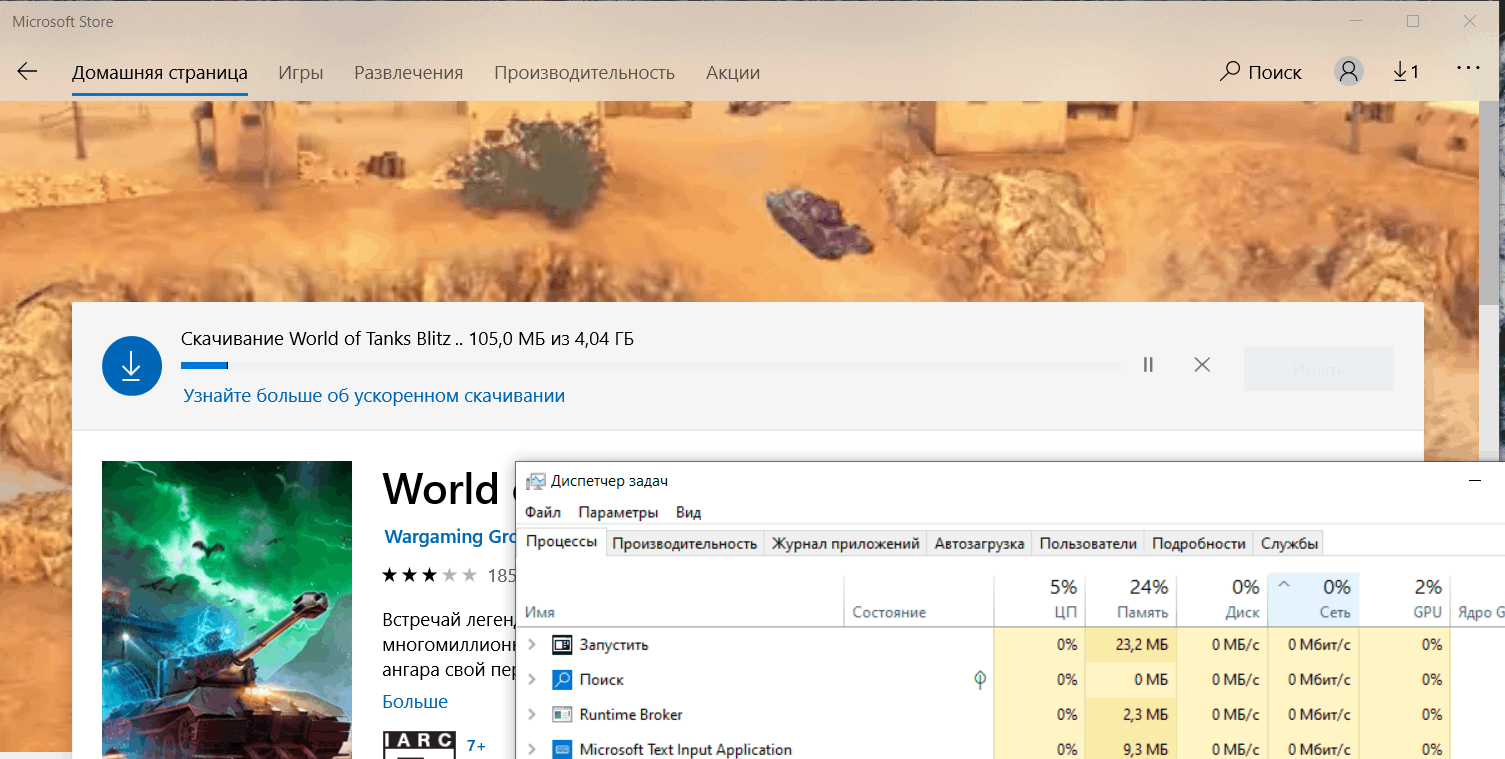Screen dimensions: 1505x759
Task: Click the Поиск process magnifier icon
Action: click(x=562, y=680)
